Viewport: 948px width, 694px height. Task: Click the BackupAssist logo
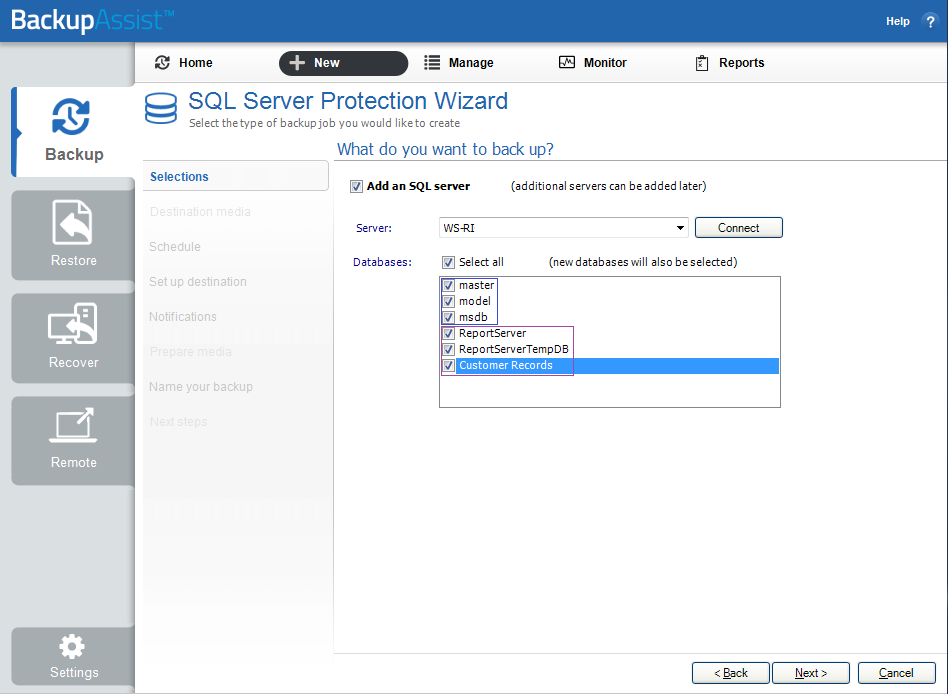(93, 21)
